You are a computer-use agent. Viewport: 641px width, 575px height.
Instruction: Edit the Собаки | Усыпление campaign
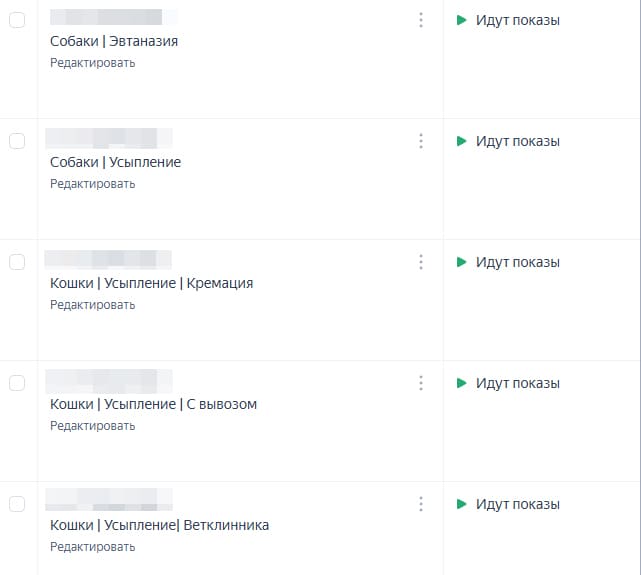pyautogui.click(x=92, y=184)
